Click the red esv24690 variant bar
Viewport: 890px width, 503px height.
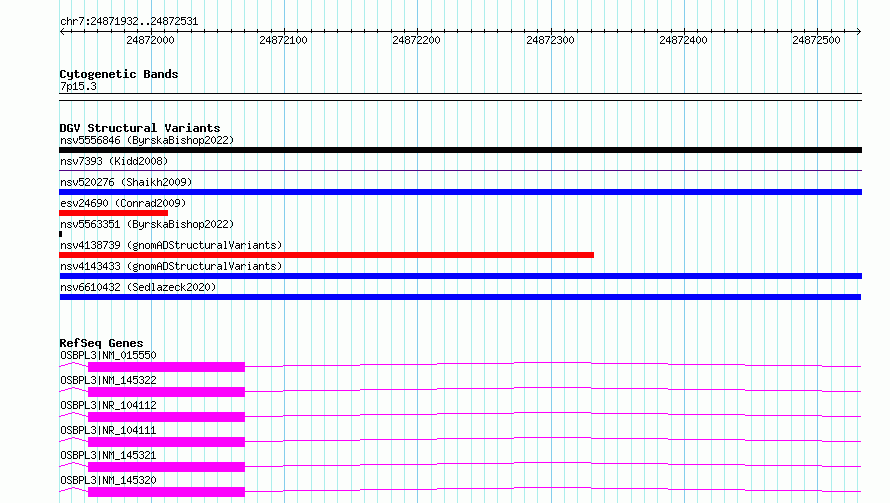114,213
